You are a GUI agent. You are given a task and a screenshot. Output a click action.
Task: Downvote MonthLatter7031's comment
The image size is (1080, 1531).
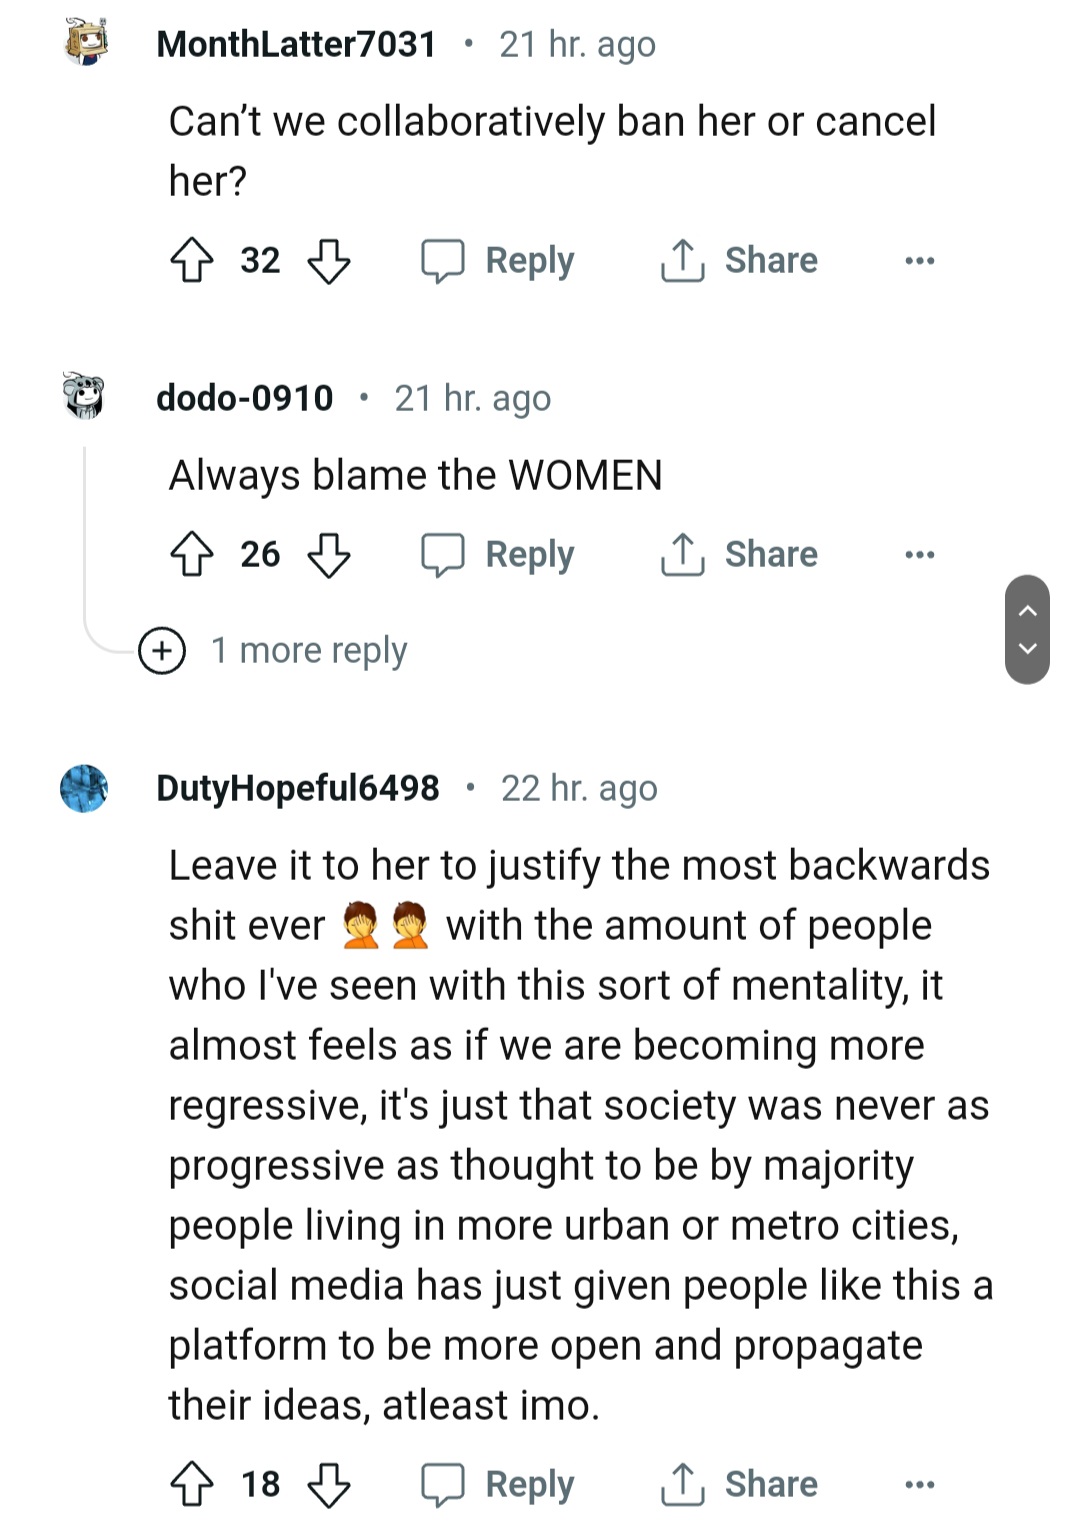[329, 261]
